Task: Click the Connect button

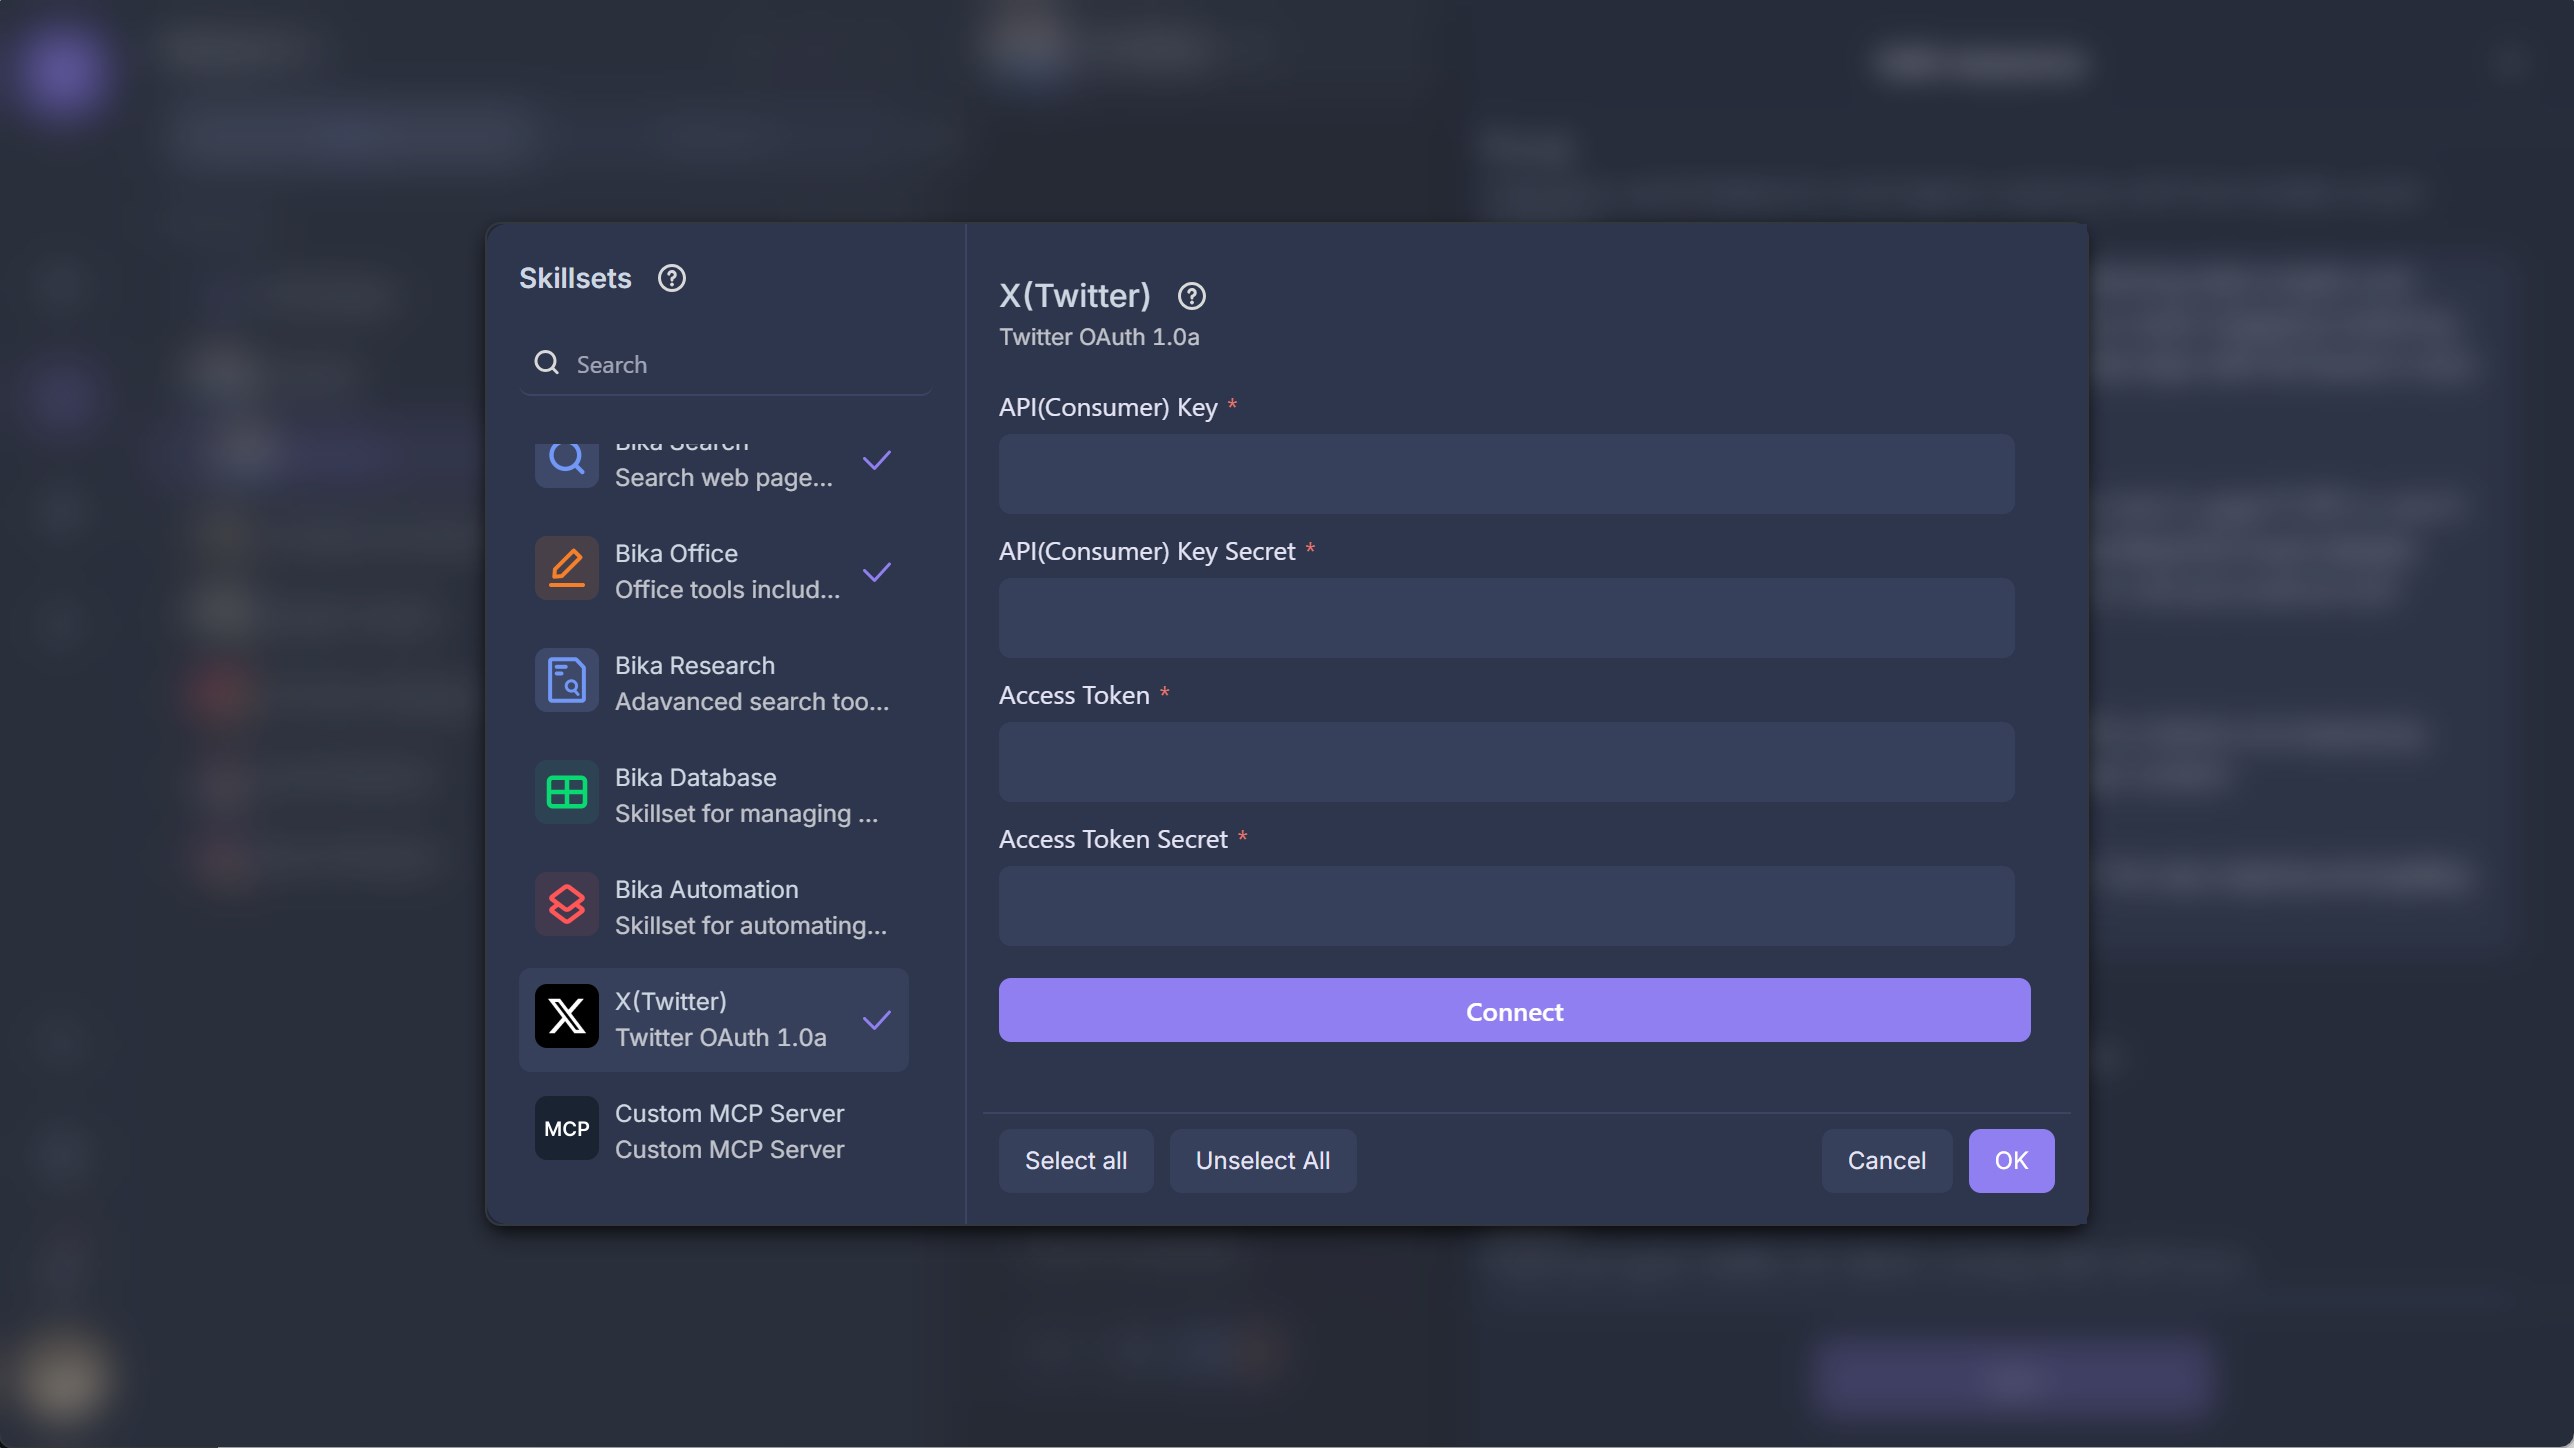Action: tap(1514, 1010)
